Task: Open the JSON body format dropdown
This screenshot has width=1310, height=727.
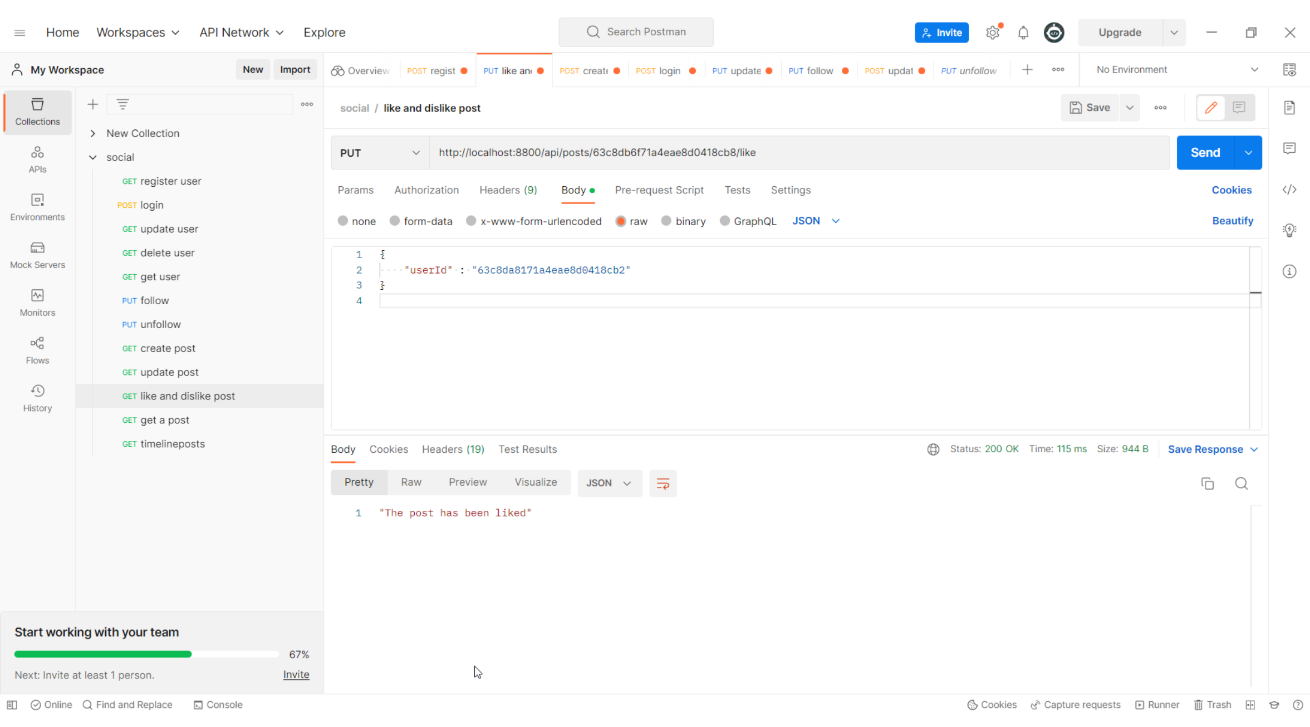Action: point(814,221)
